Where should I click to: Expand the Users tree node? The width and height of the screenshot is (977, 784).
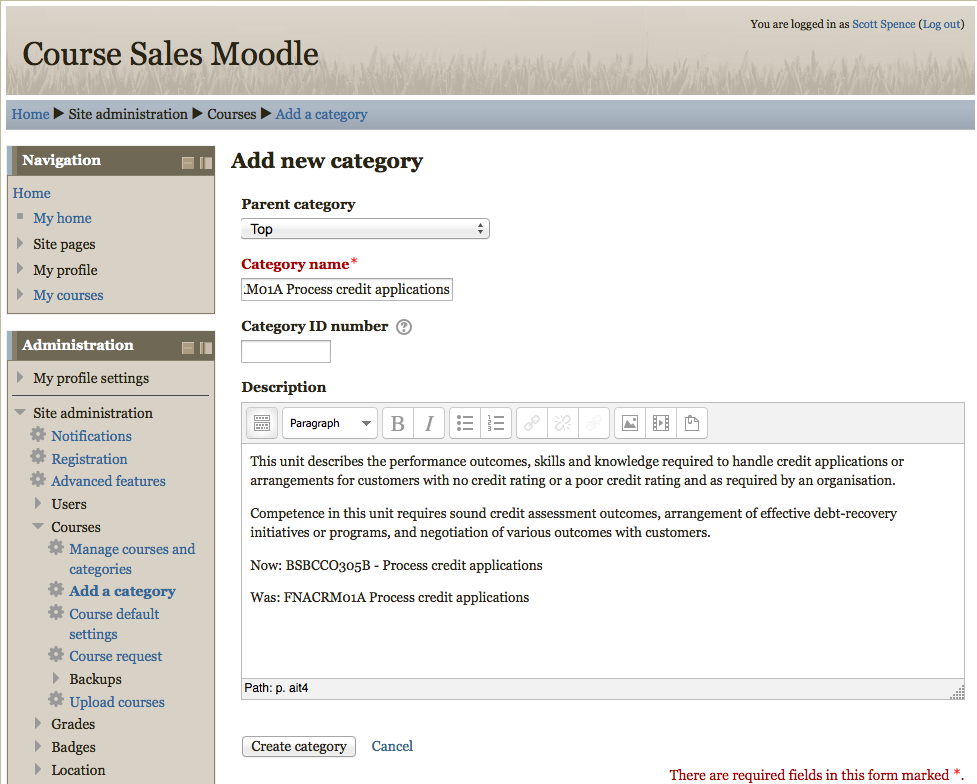point(39,504)
